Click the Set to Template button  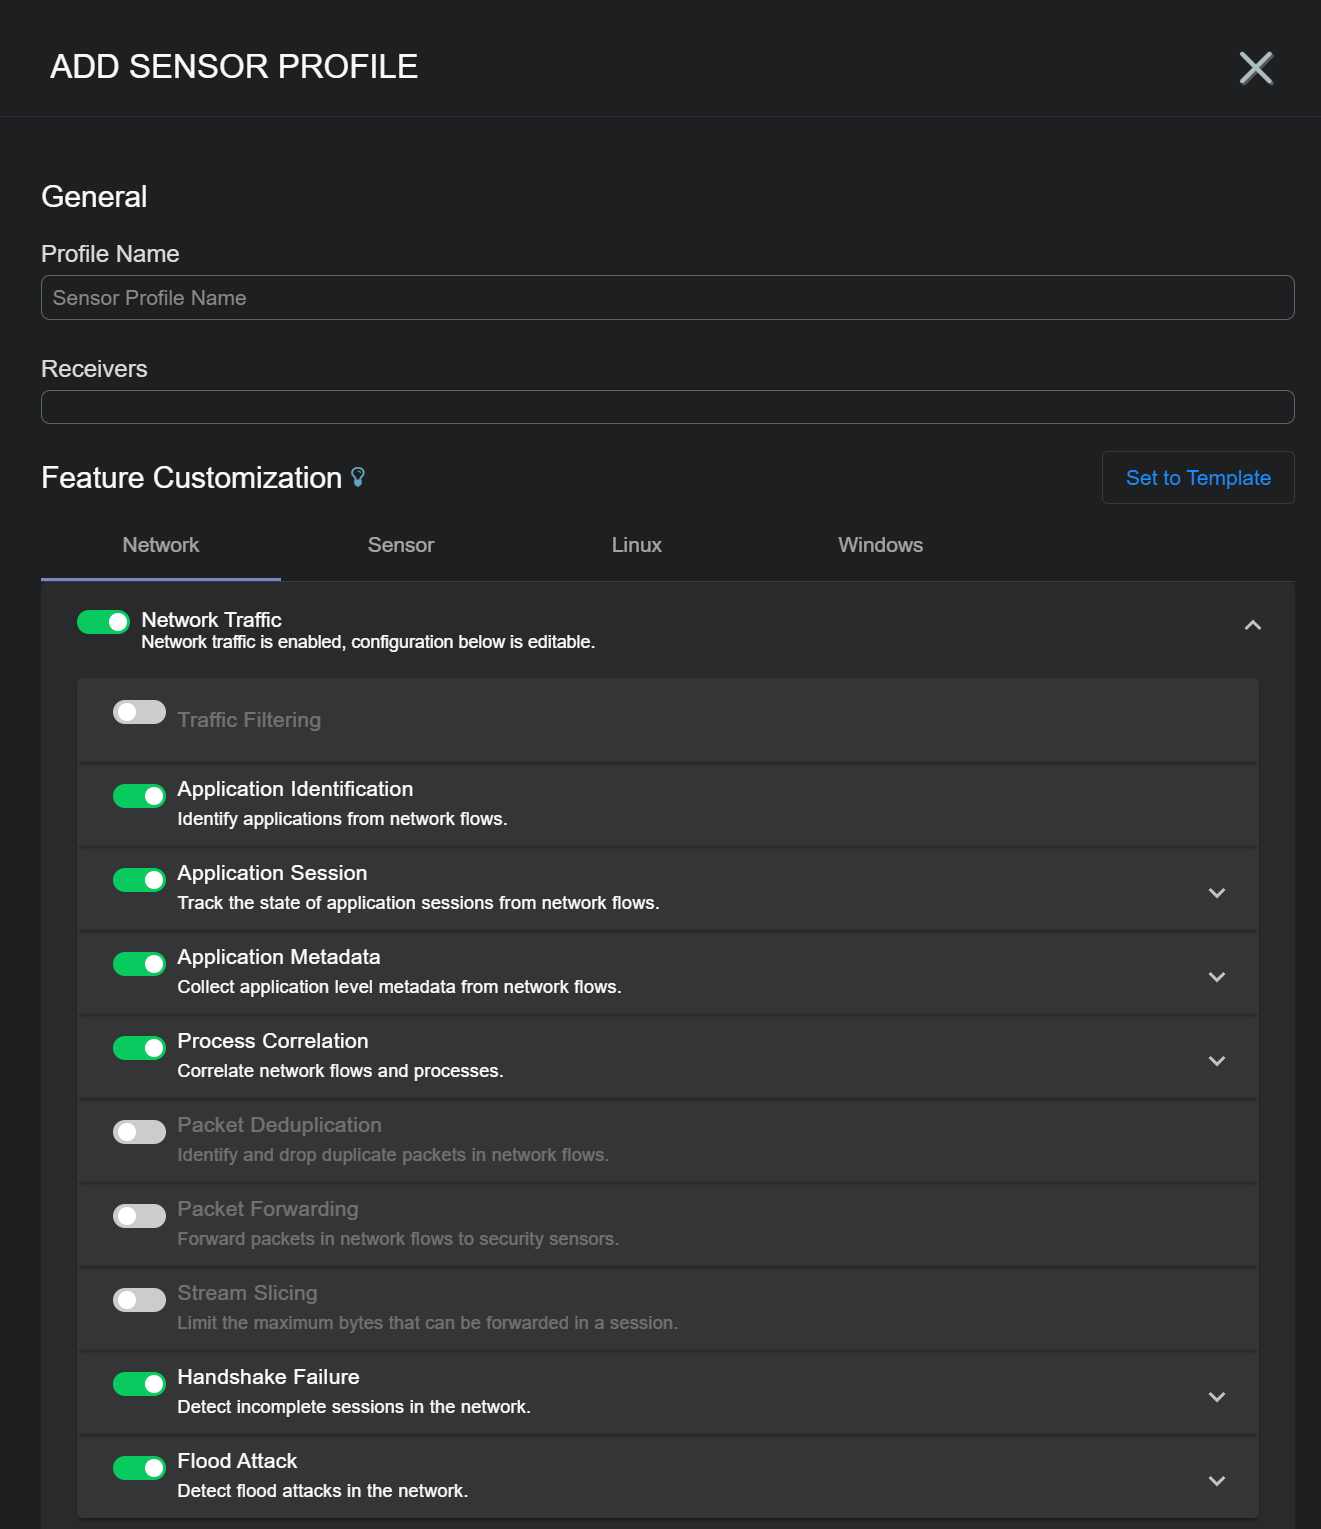(x=1197, y=478)
